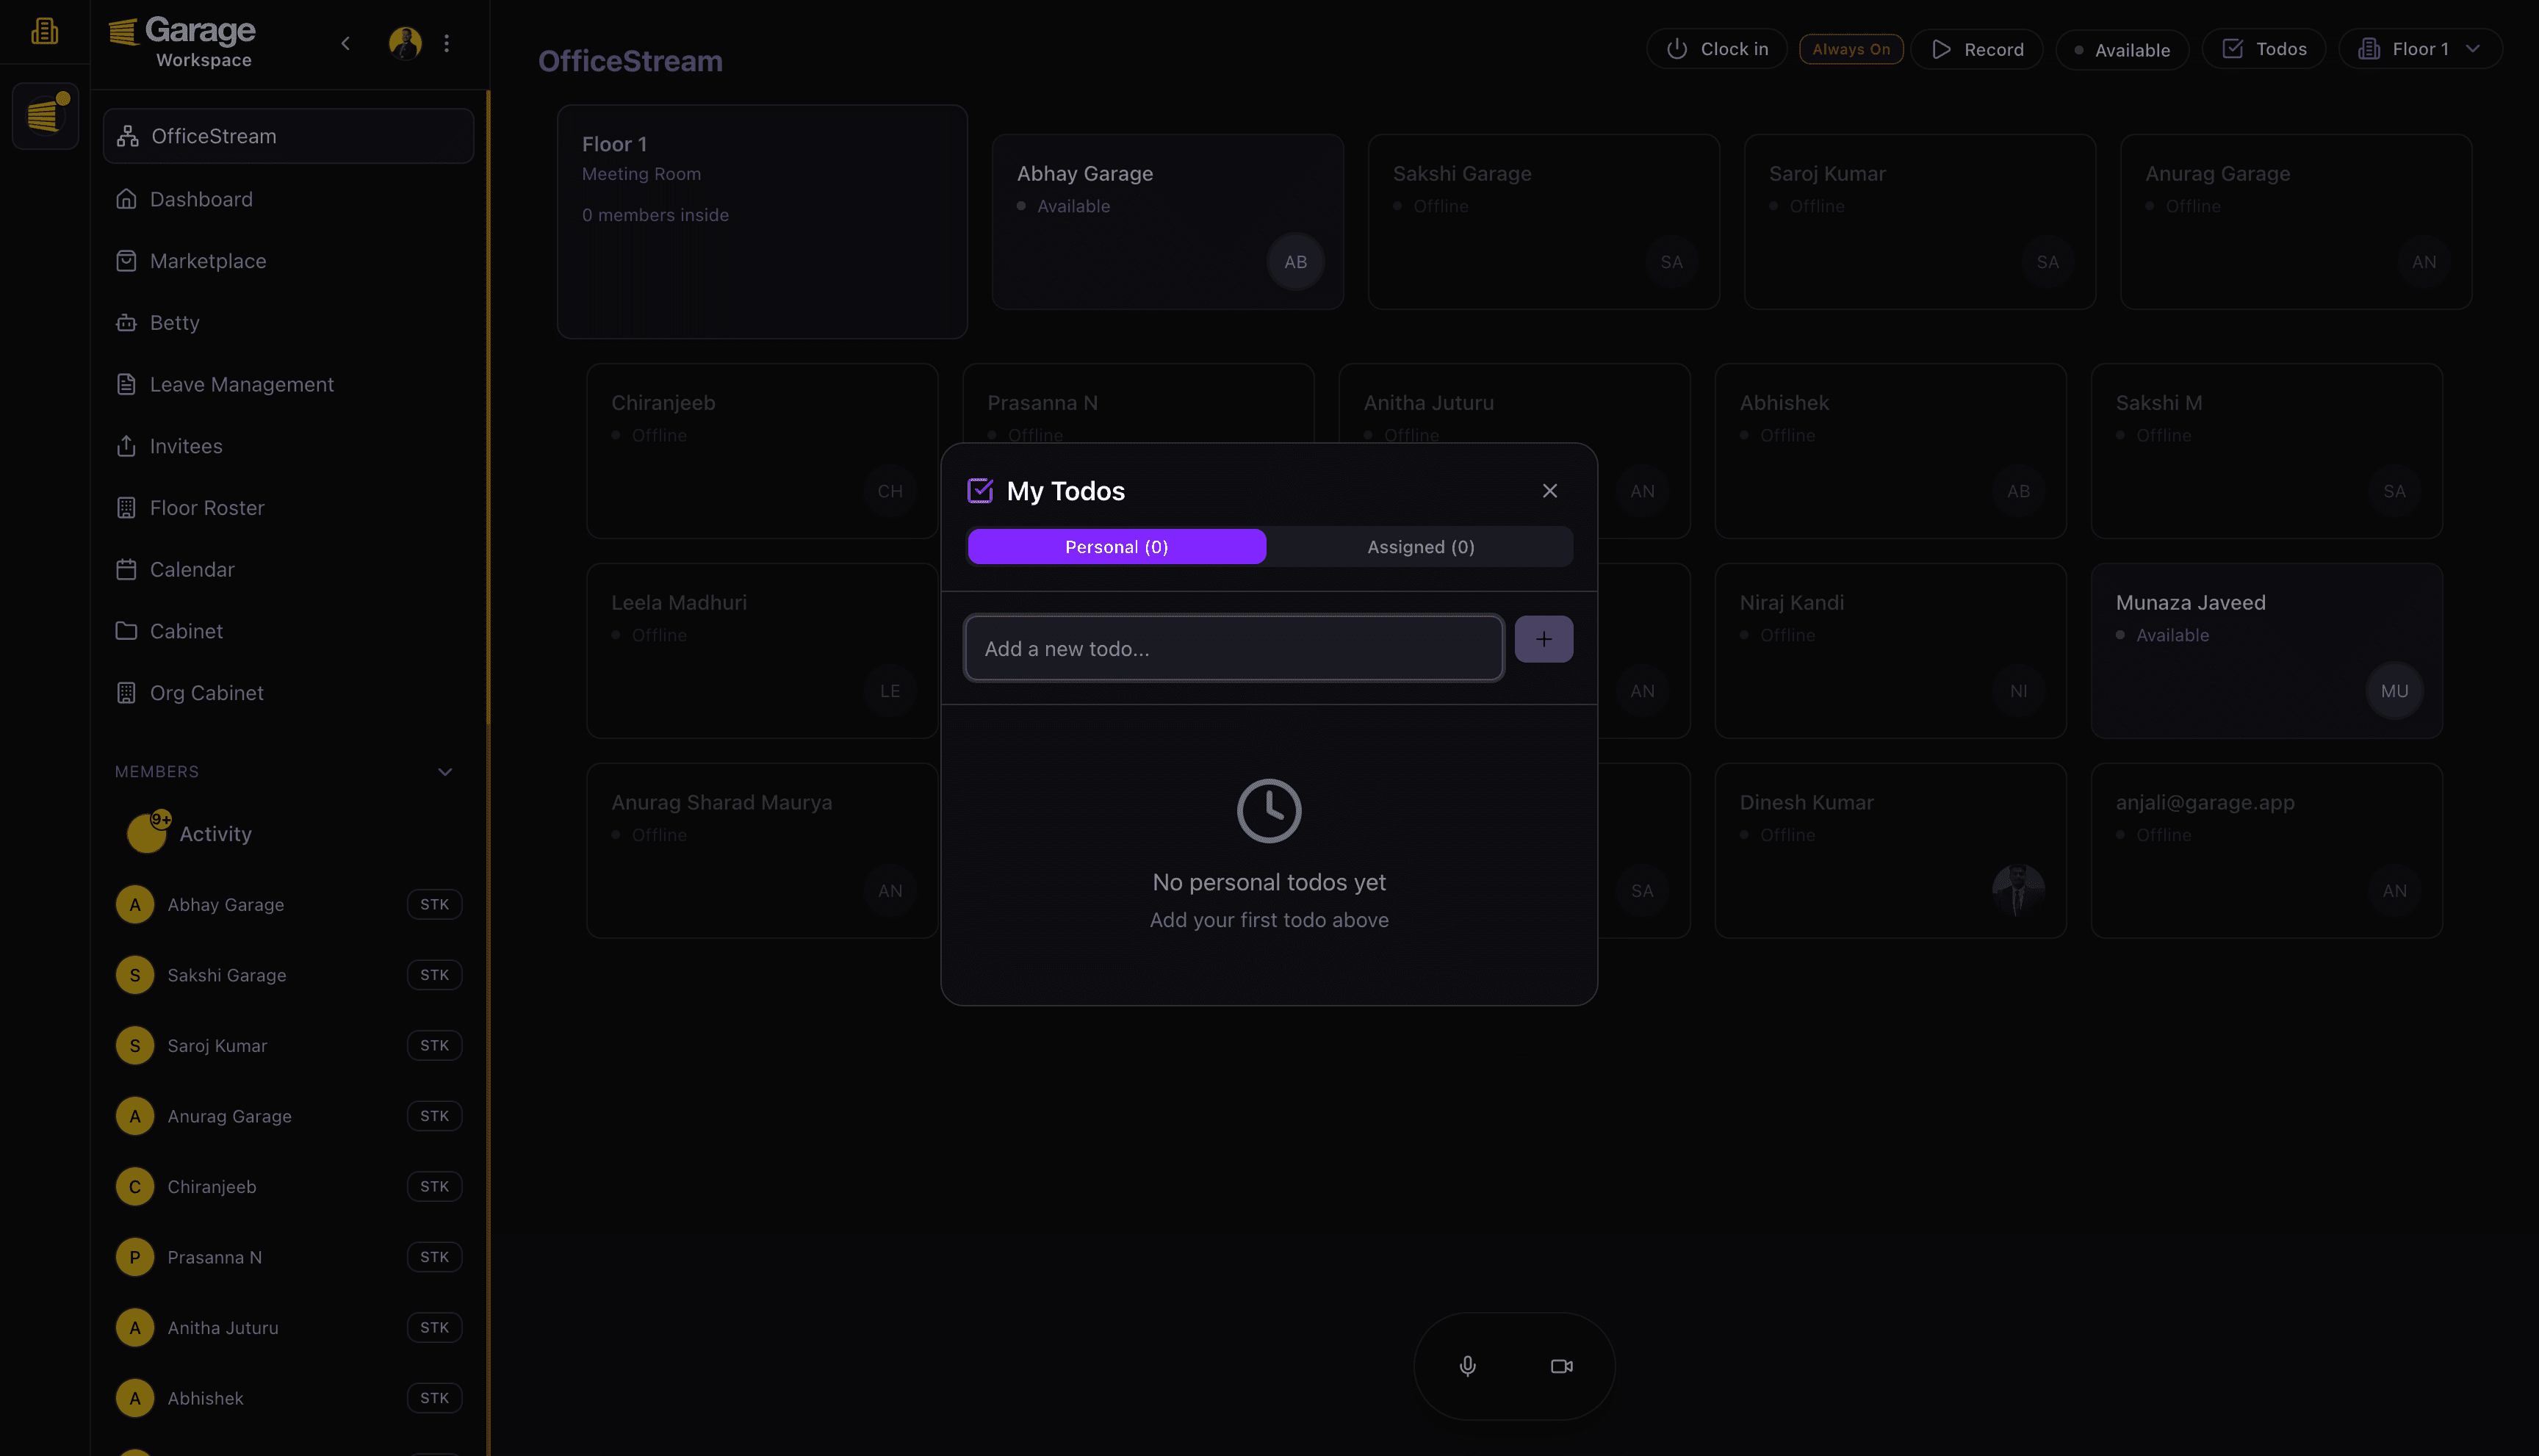
Task: Switch to the Assigned (0) tab
Action: click(1420, 547)
